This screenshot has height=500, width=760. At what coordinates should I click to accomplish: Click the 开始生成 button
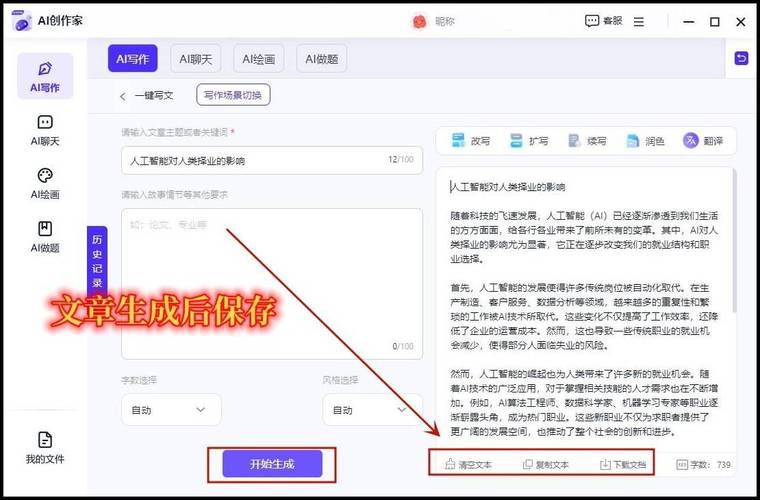pos(272,464)
